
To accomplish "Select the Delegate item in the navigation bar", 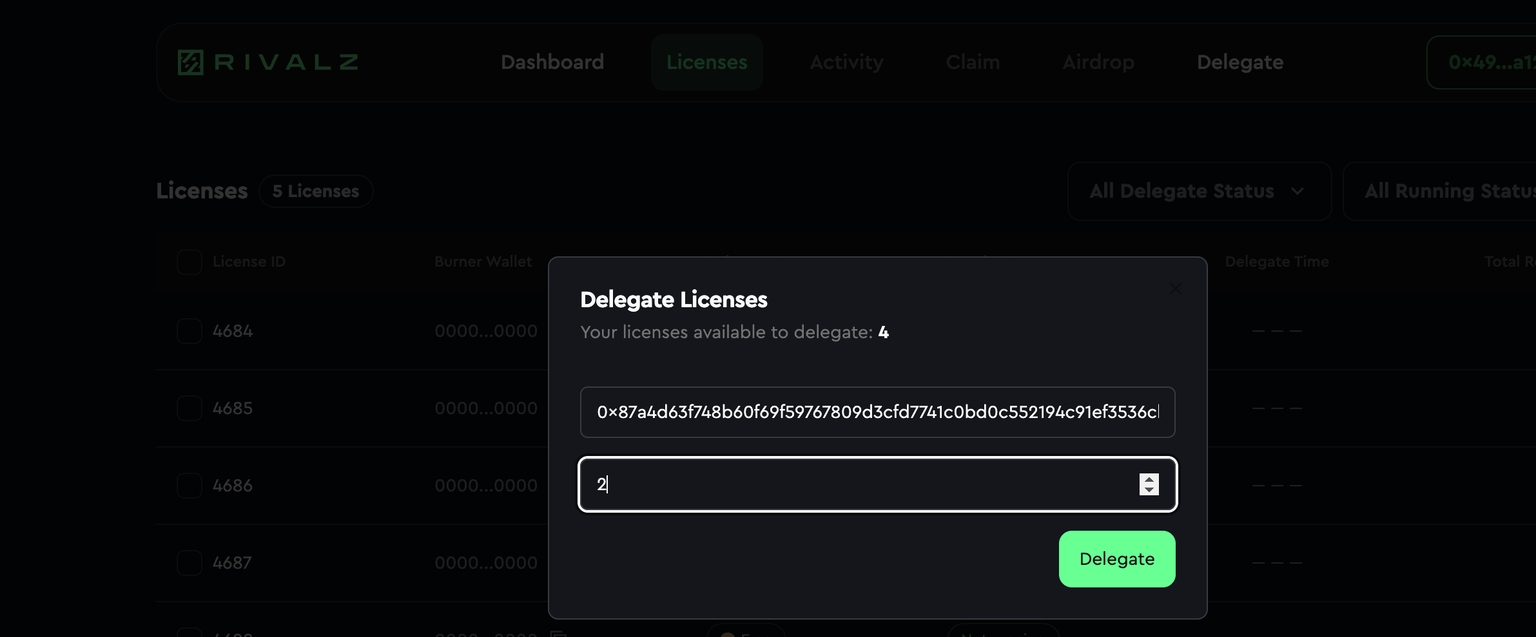I will [1240, 62].
